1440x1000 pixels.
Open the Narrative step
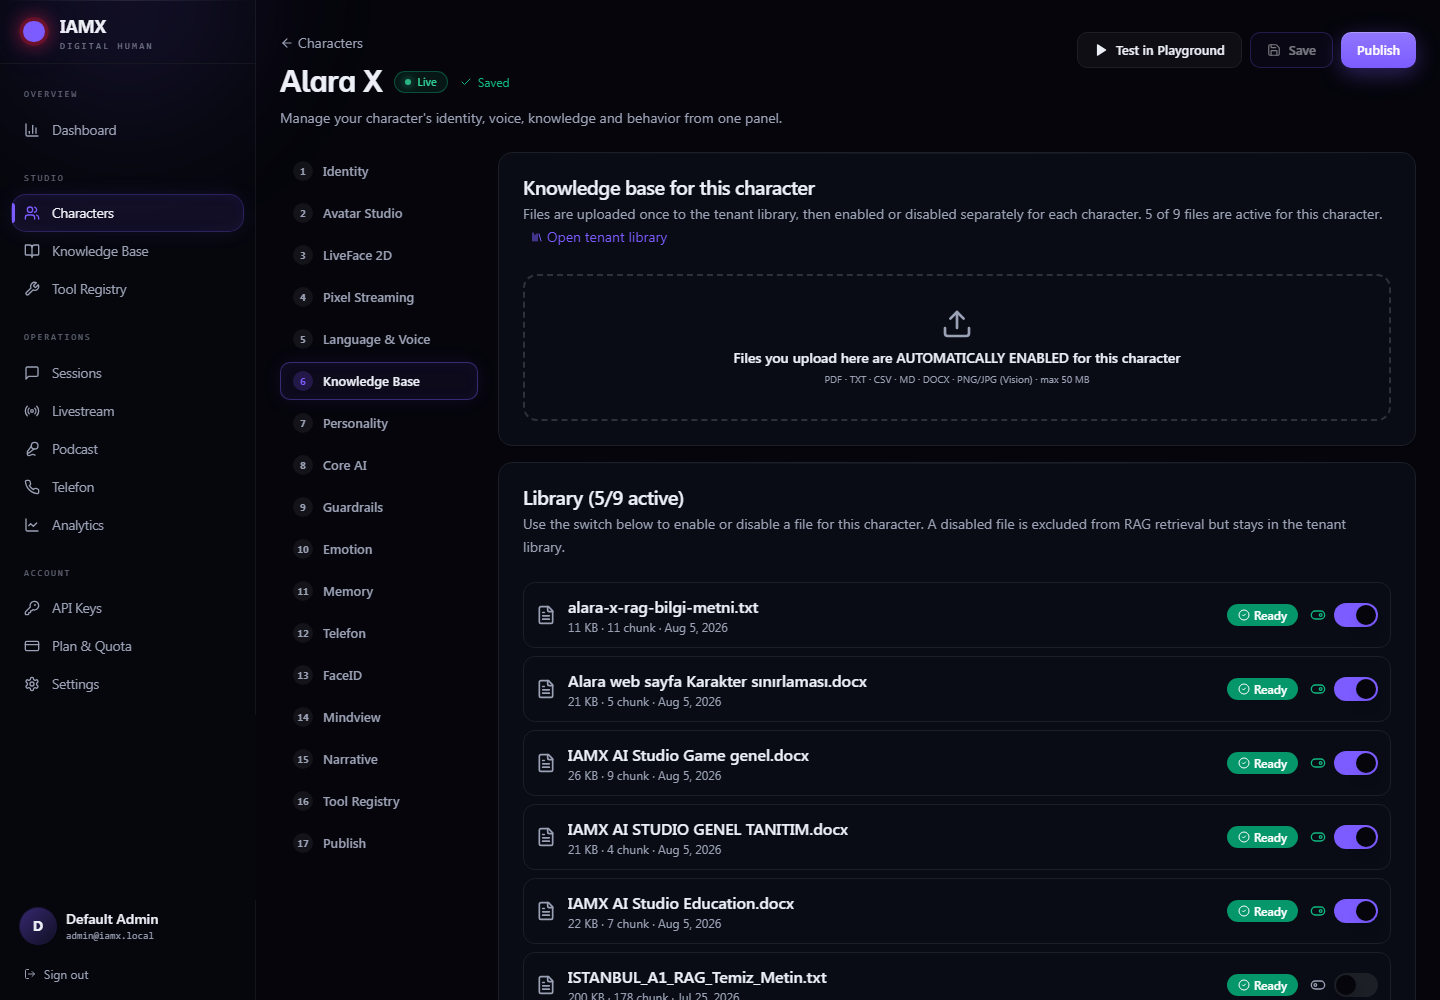pos(379,759)
